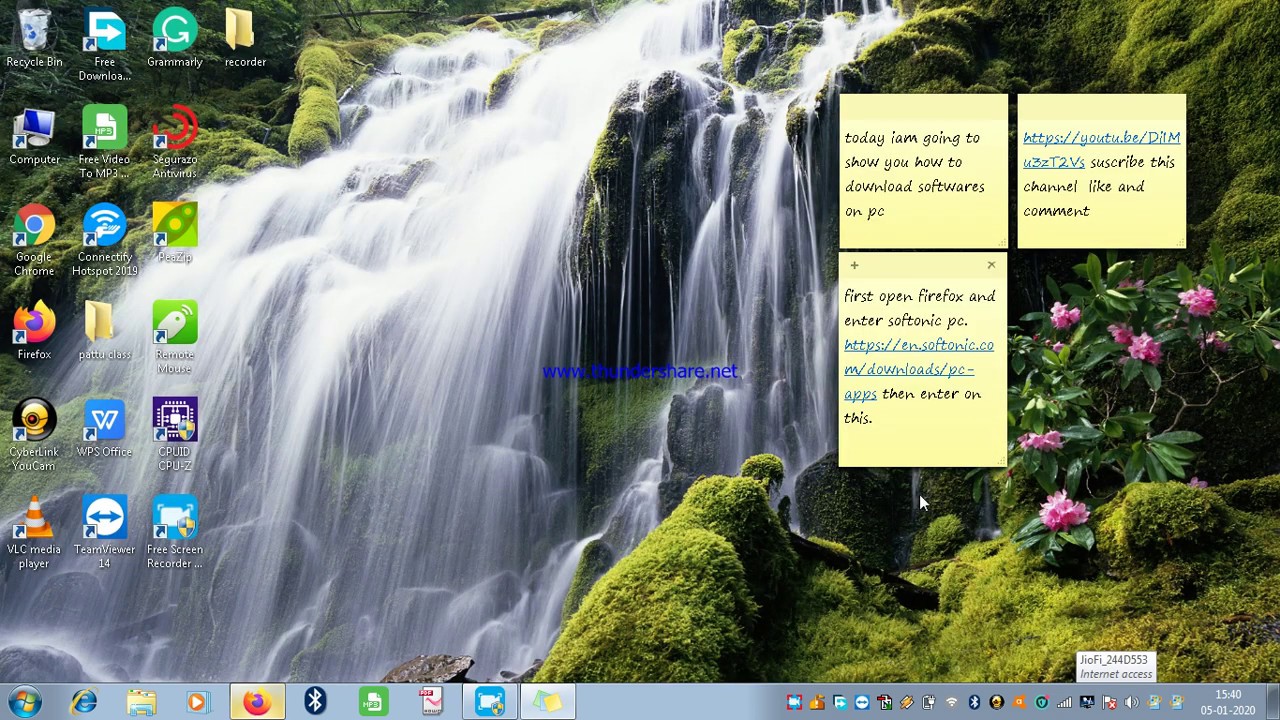1280x720 pixels.
Task: Open the green MP3 converter taskbar icon
Action: (373, 702)
